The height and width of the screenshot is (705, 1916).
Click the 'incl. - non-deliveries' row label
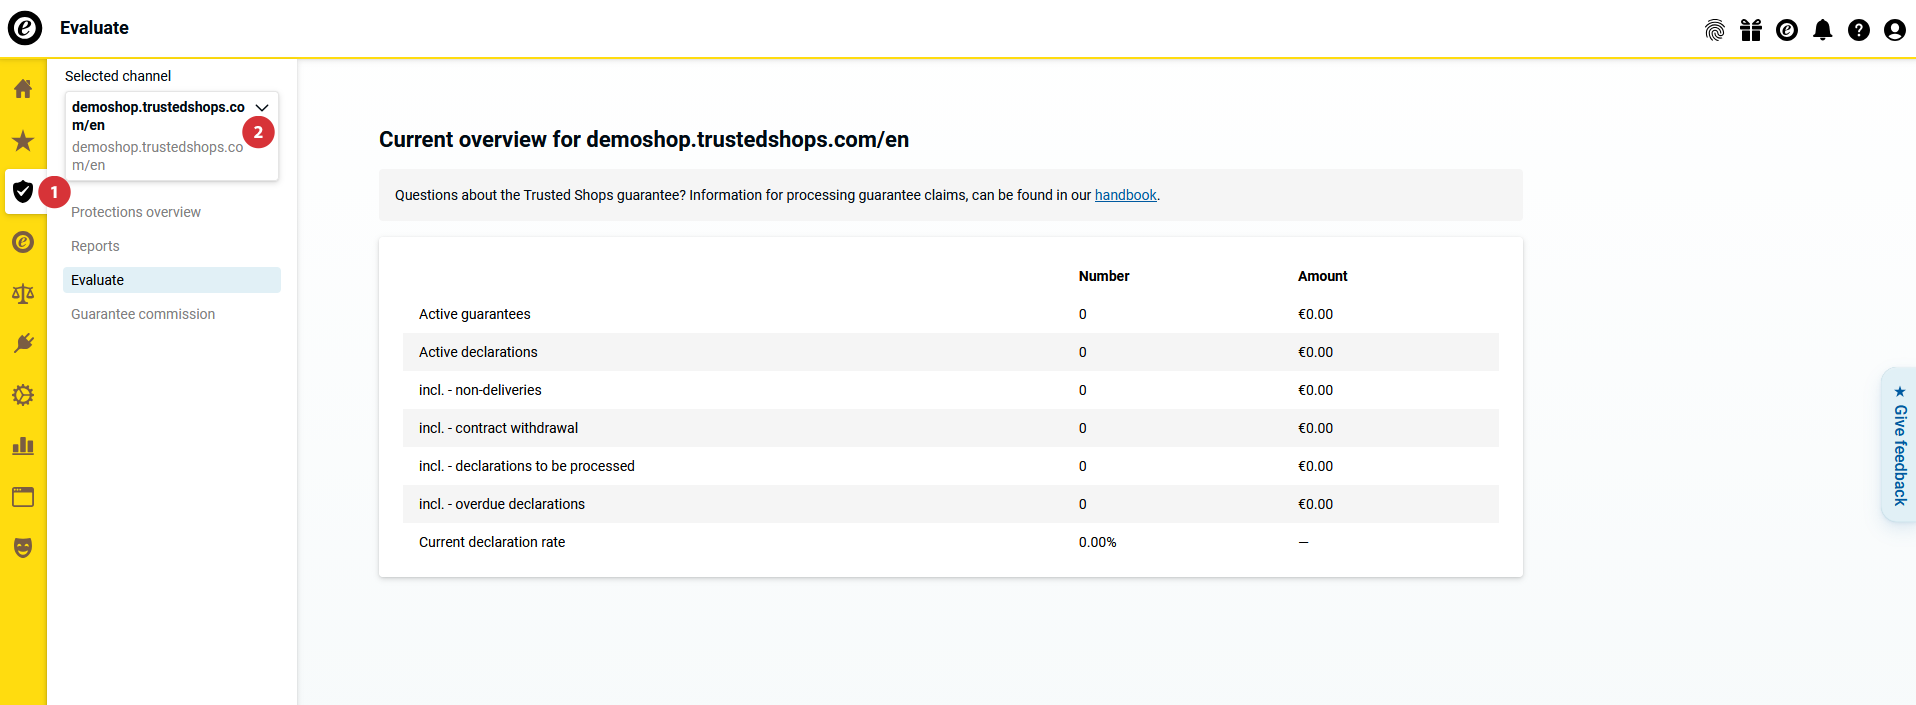[x=480, y=390]
